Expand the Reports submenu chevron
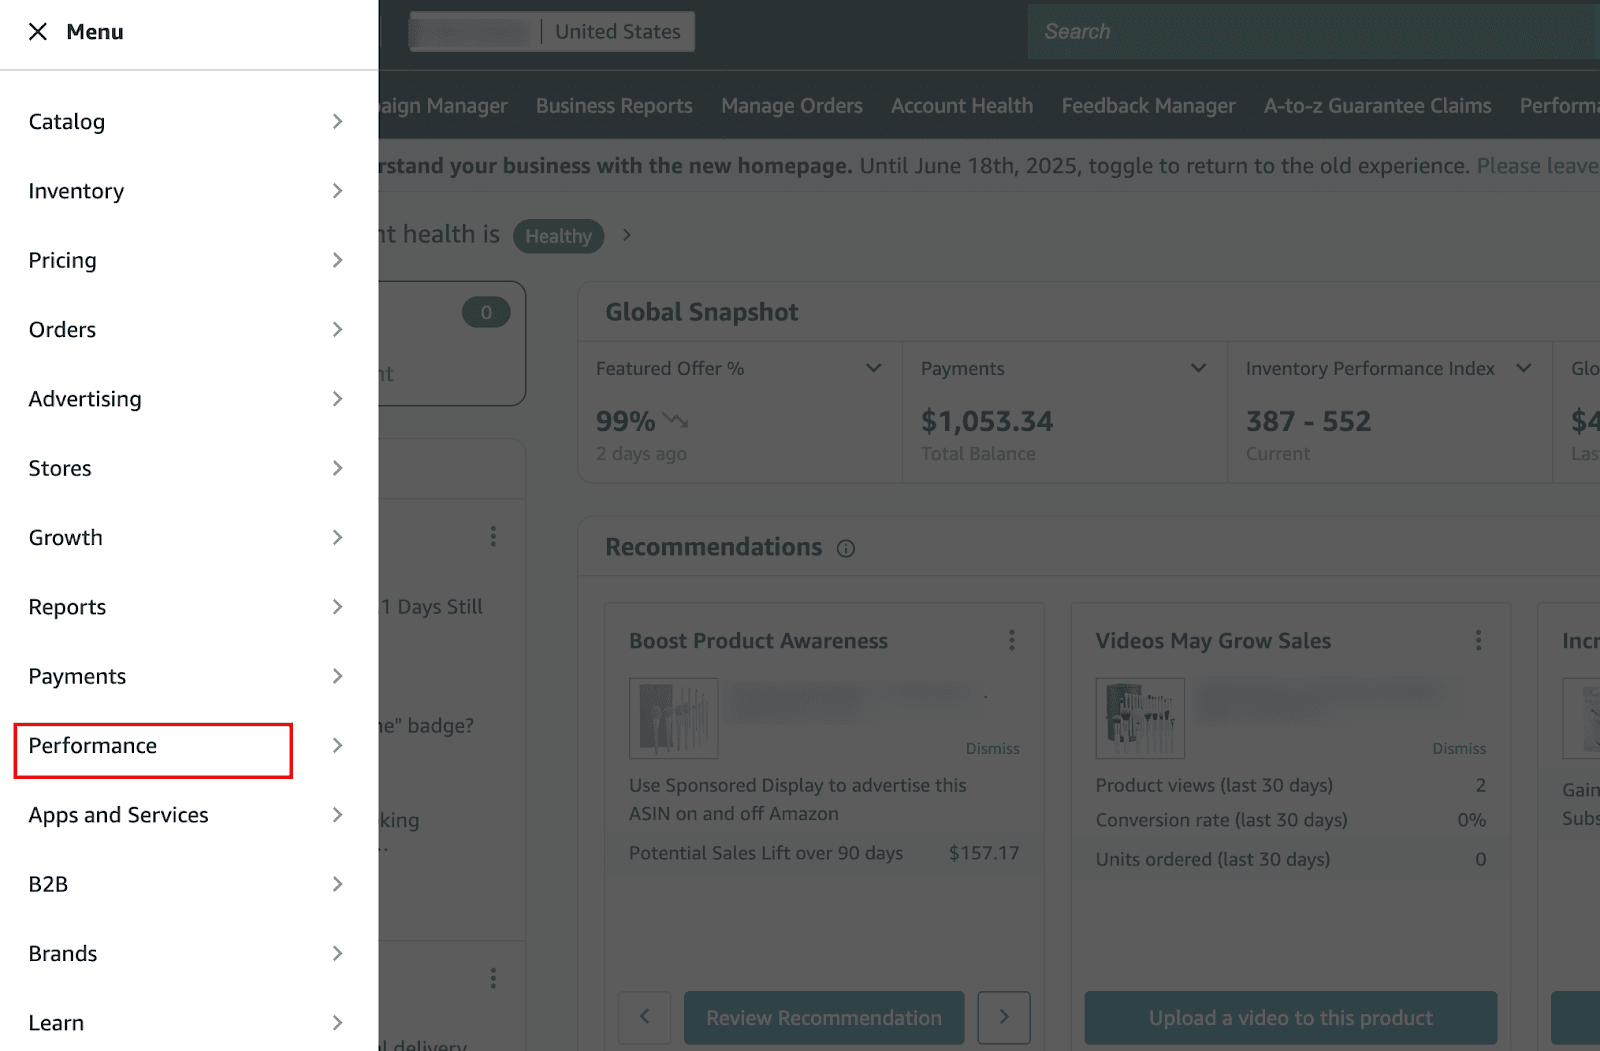Image resolution: width=1600 pixels, height=1051 pixels. 338,607
